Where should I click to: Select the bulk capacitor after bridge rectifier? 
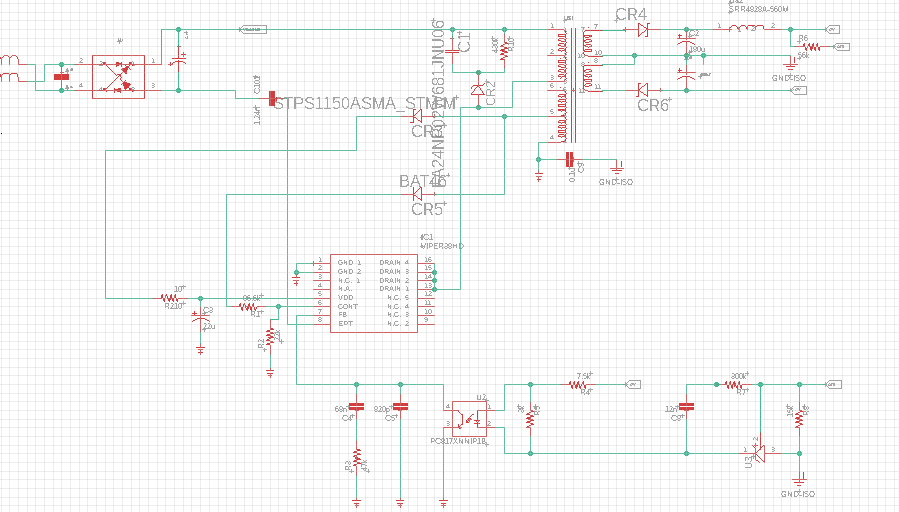click(178, 59)
